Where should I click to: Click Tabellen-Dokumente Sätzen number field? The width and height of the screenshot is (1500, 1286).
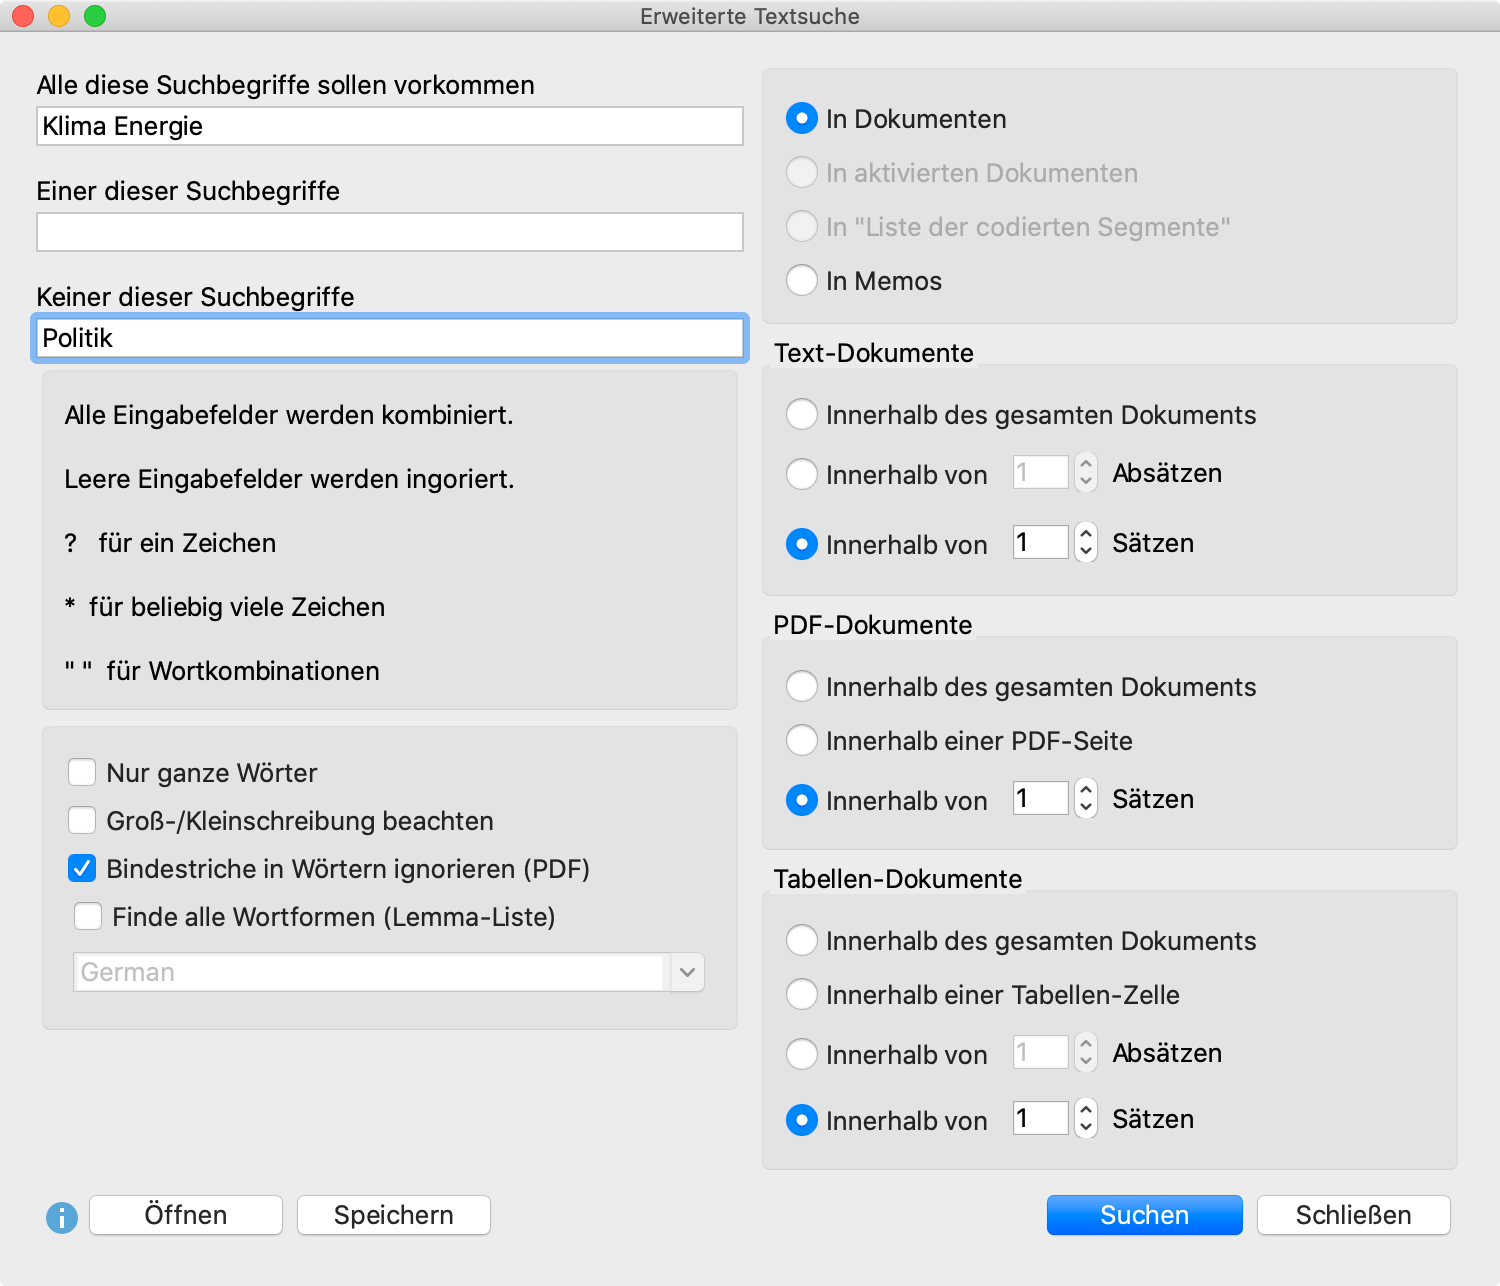(1041, 1119)
